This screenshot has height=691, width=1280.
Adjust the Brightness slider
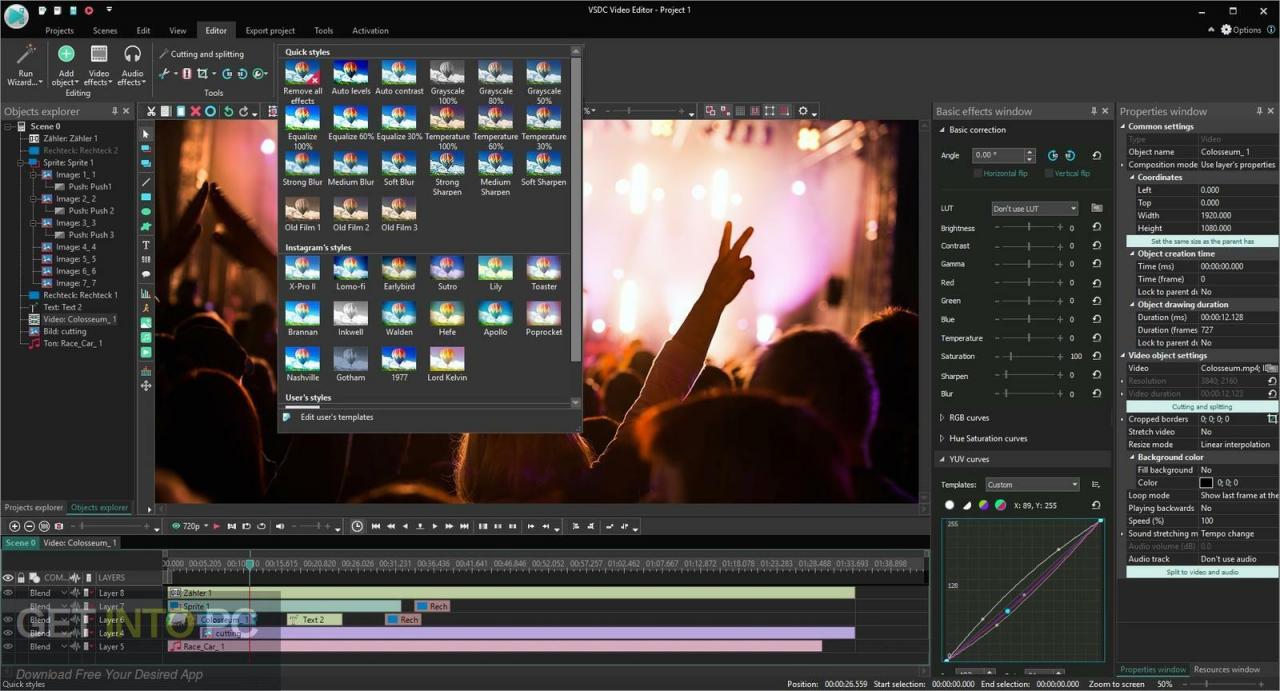(x=1027, y=228)
